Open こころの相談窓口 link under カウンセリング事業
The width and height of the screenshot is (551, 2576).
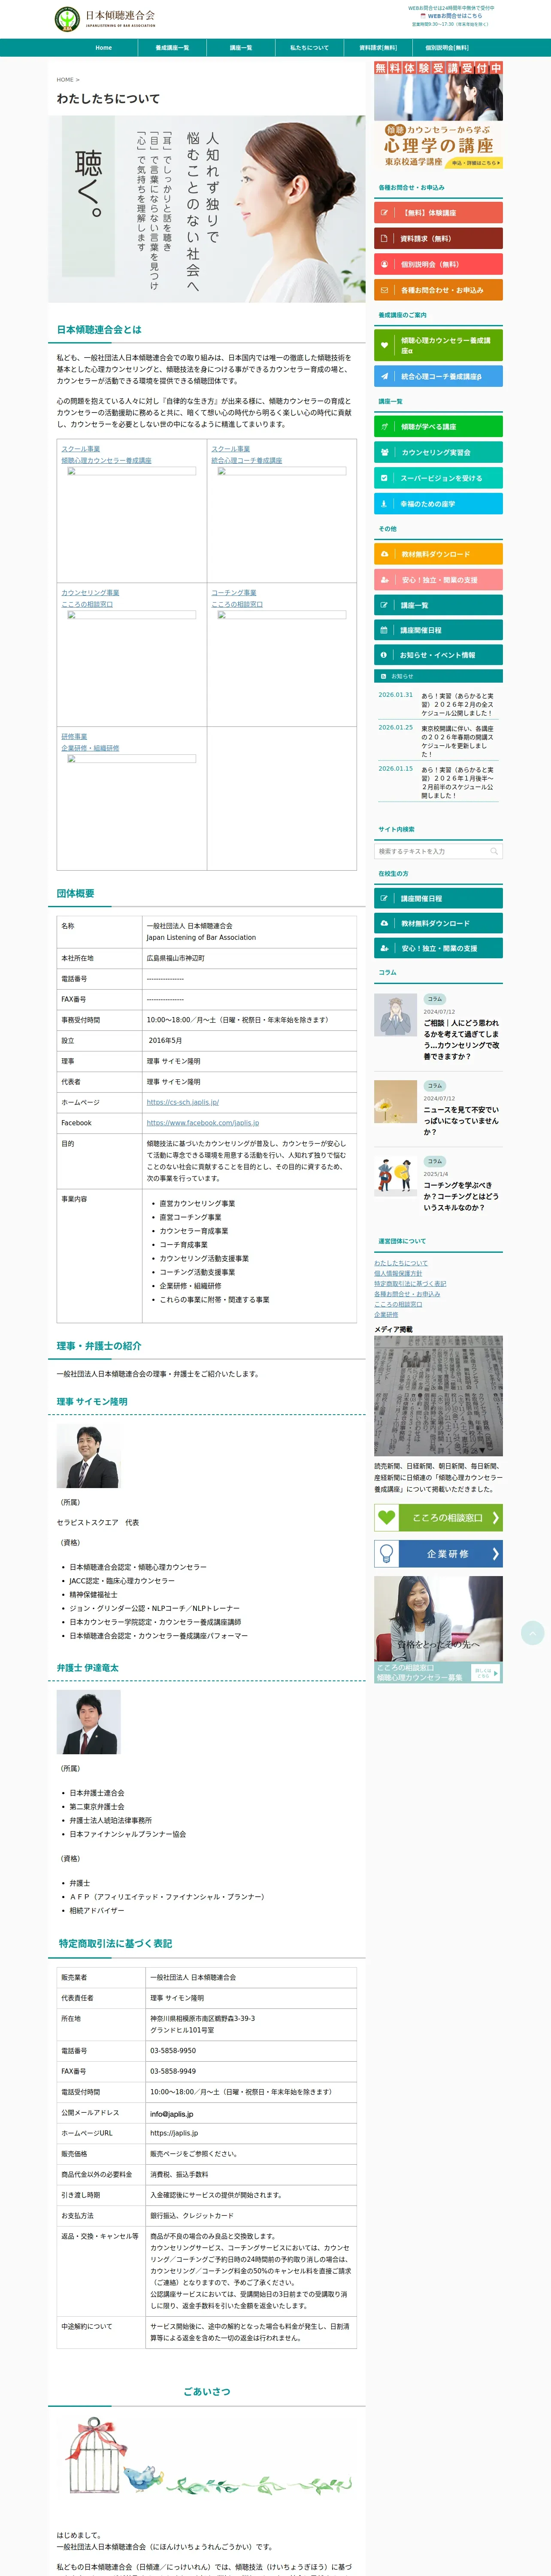[x=87, y=604]
